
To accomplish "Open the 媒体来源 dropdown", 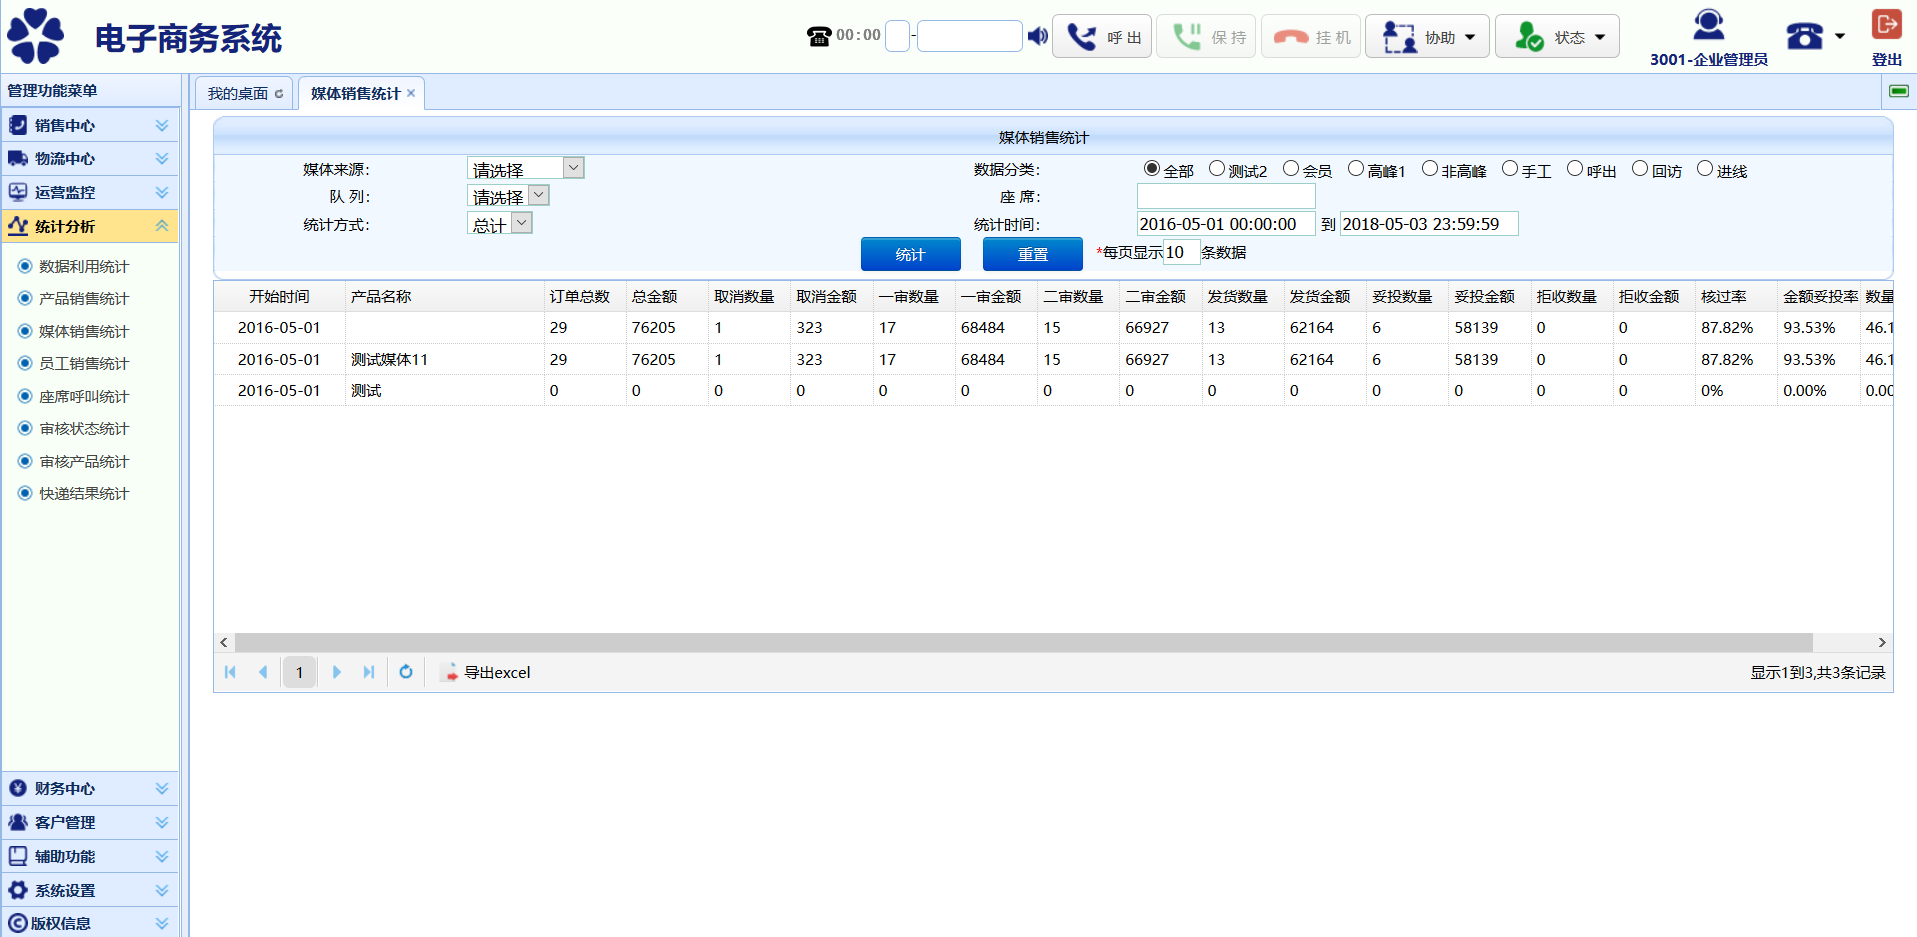I will point(526,169).
